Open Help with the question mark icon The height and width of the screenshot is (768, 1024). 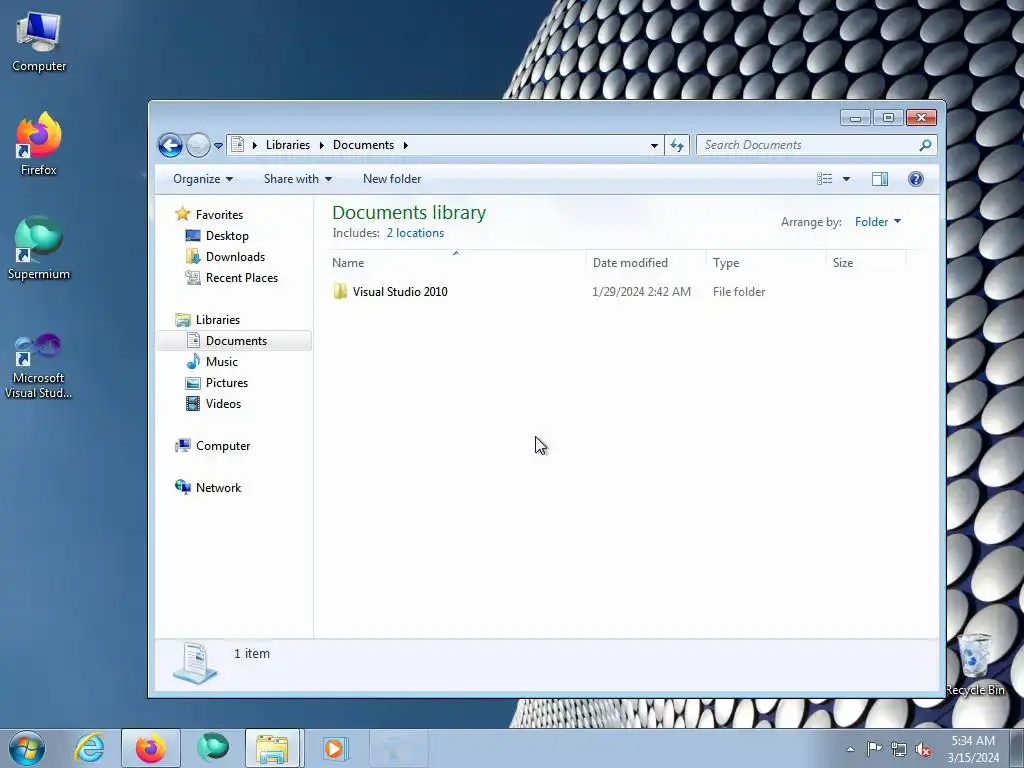pos(916,179)
